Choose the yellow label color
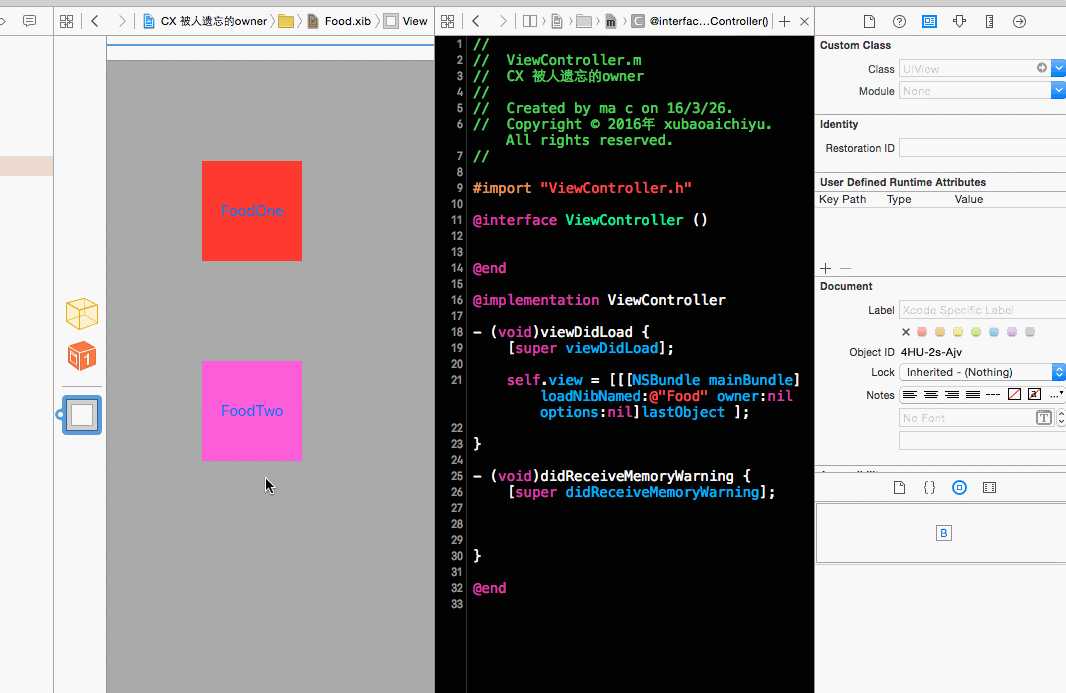Screen dimensions: 1066x693 pyautogui.click(x=958, y=332)
